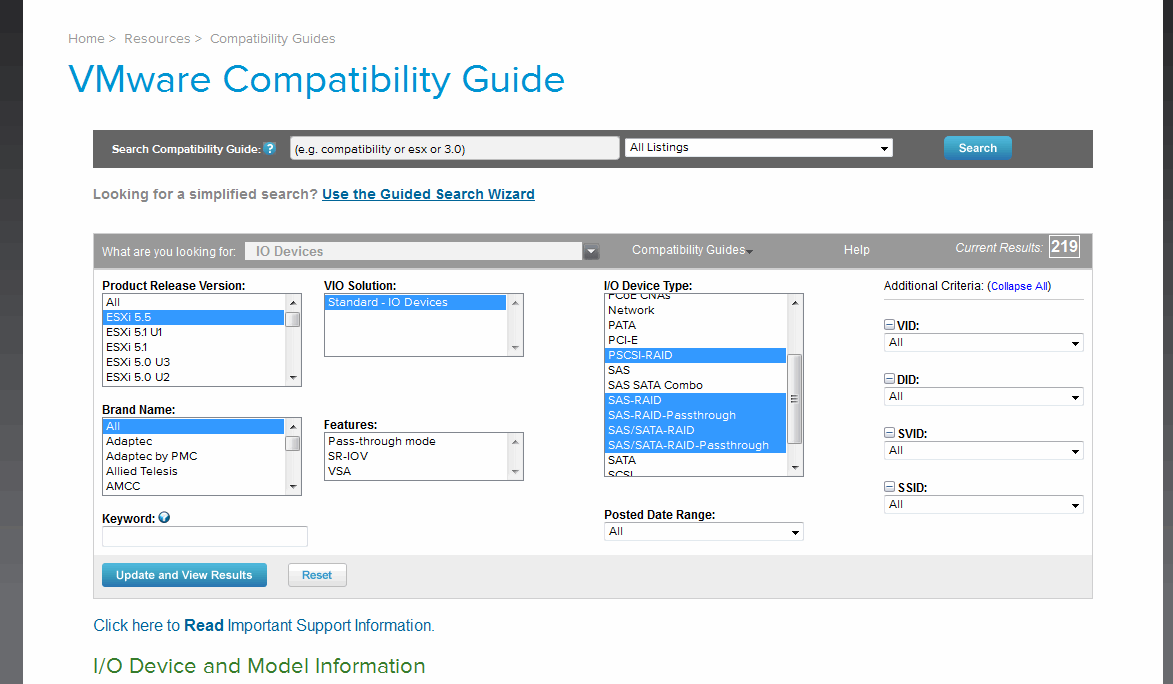The width and height of the screenshot is (1173, 684).
Task: Select ESXi 5.5 in Product Release Version
Action: coord(193,317)
